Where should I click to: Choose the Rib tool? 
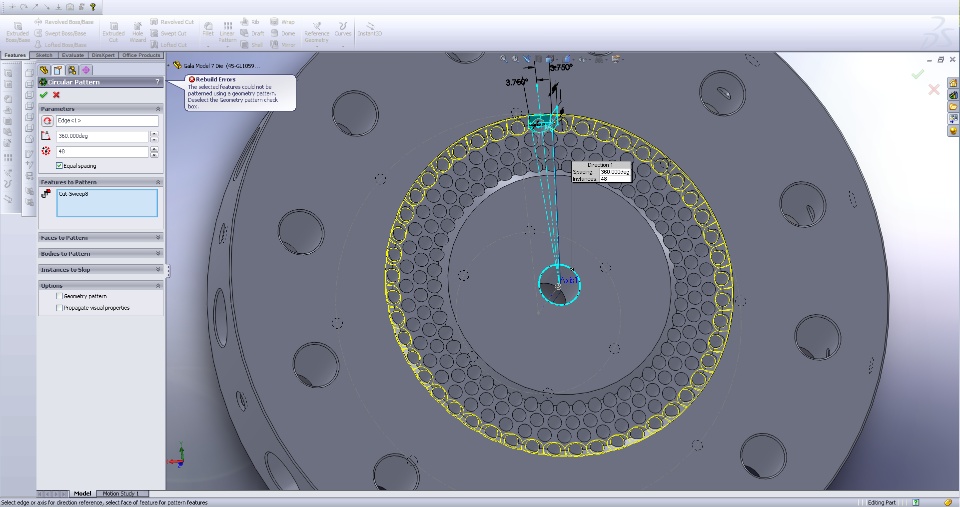coord(250,22)
